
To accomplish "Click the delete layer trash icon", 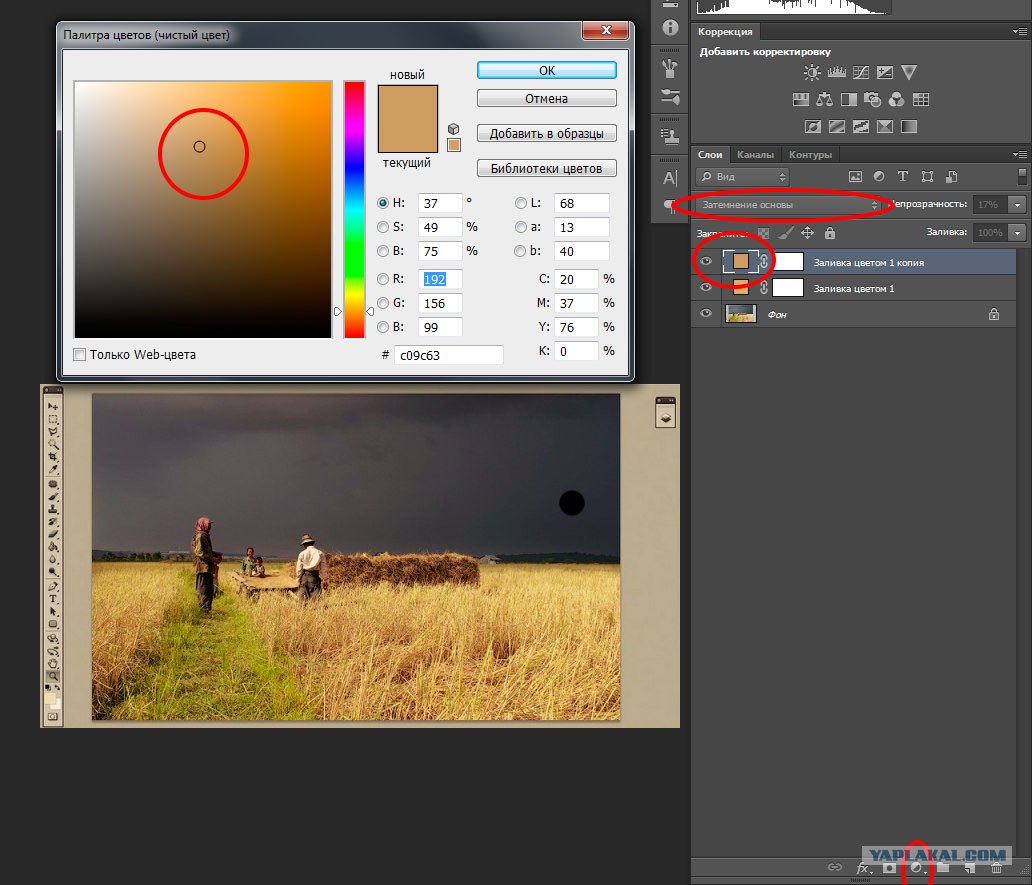I will (x=996, y=868).
